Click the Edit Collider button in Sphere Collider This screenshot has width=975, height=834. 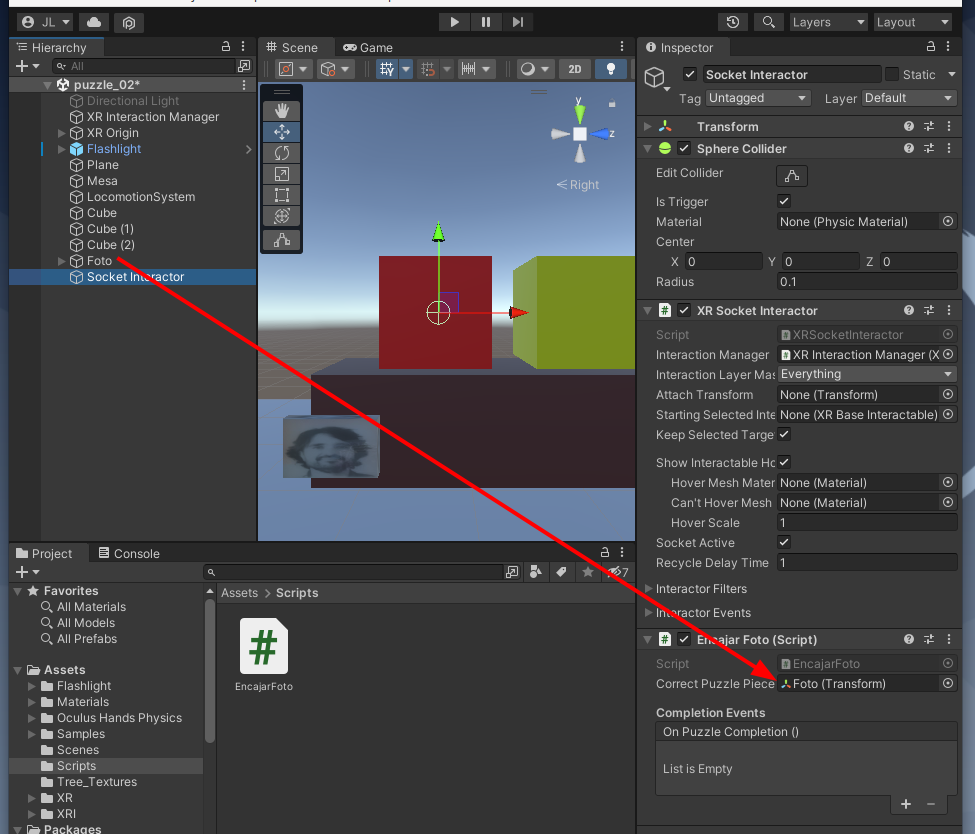[x=789, y=173]
